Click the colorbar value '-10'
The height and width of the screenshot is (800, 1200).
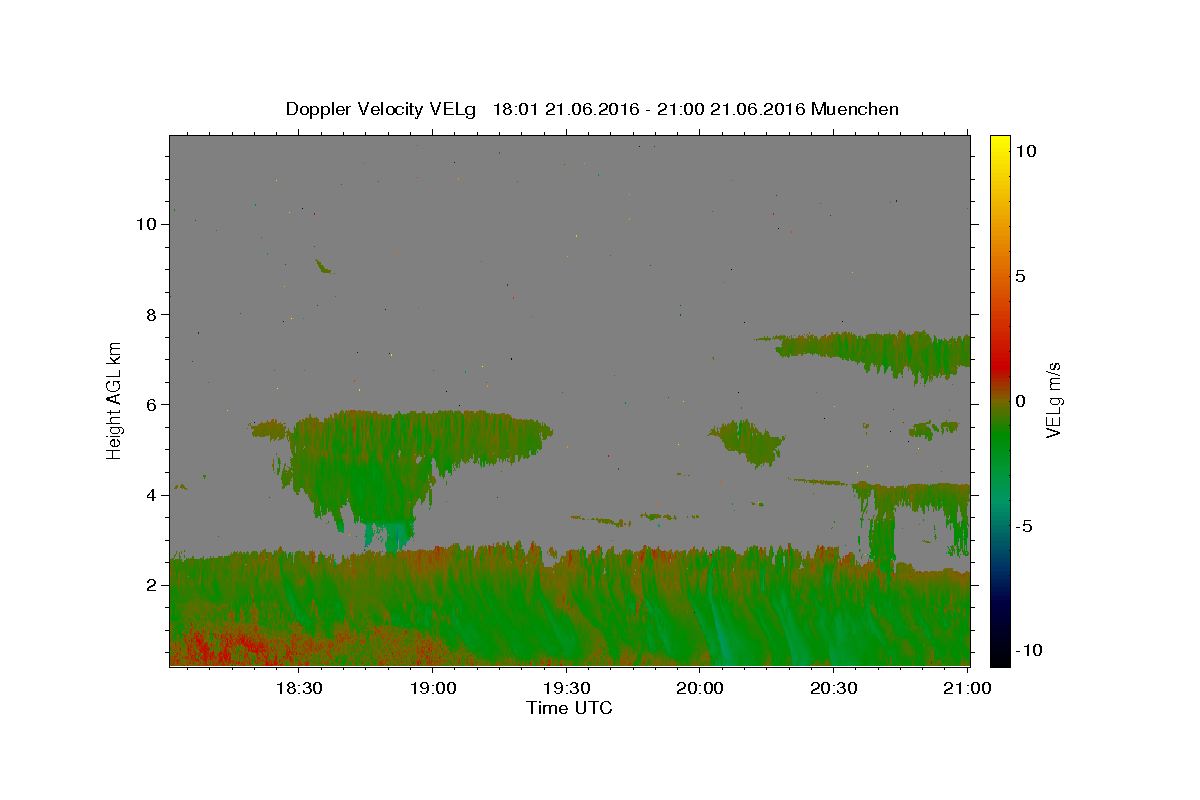pos(1028,650)
